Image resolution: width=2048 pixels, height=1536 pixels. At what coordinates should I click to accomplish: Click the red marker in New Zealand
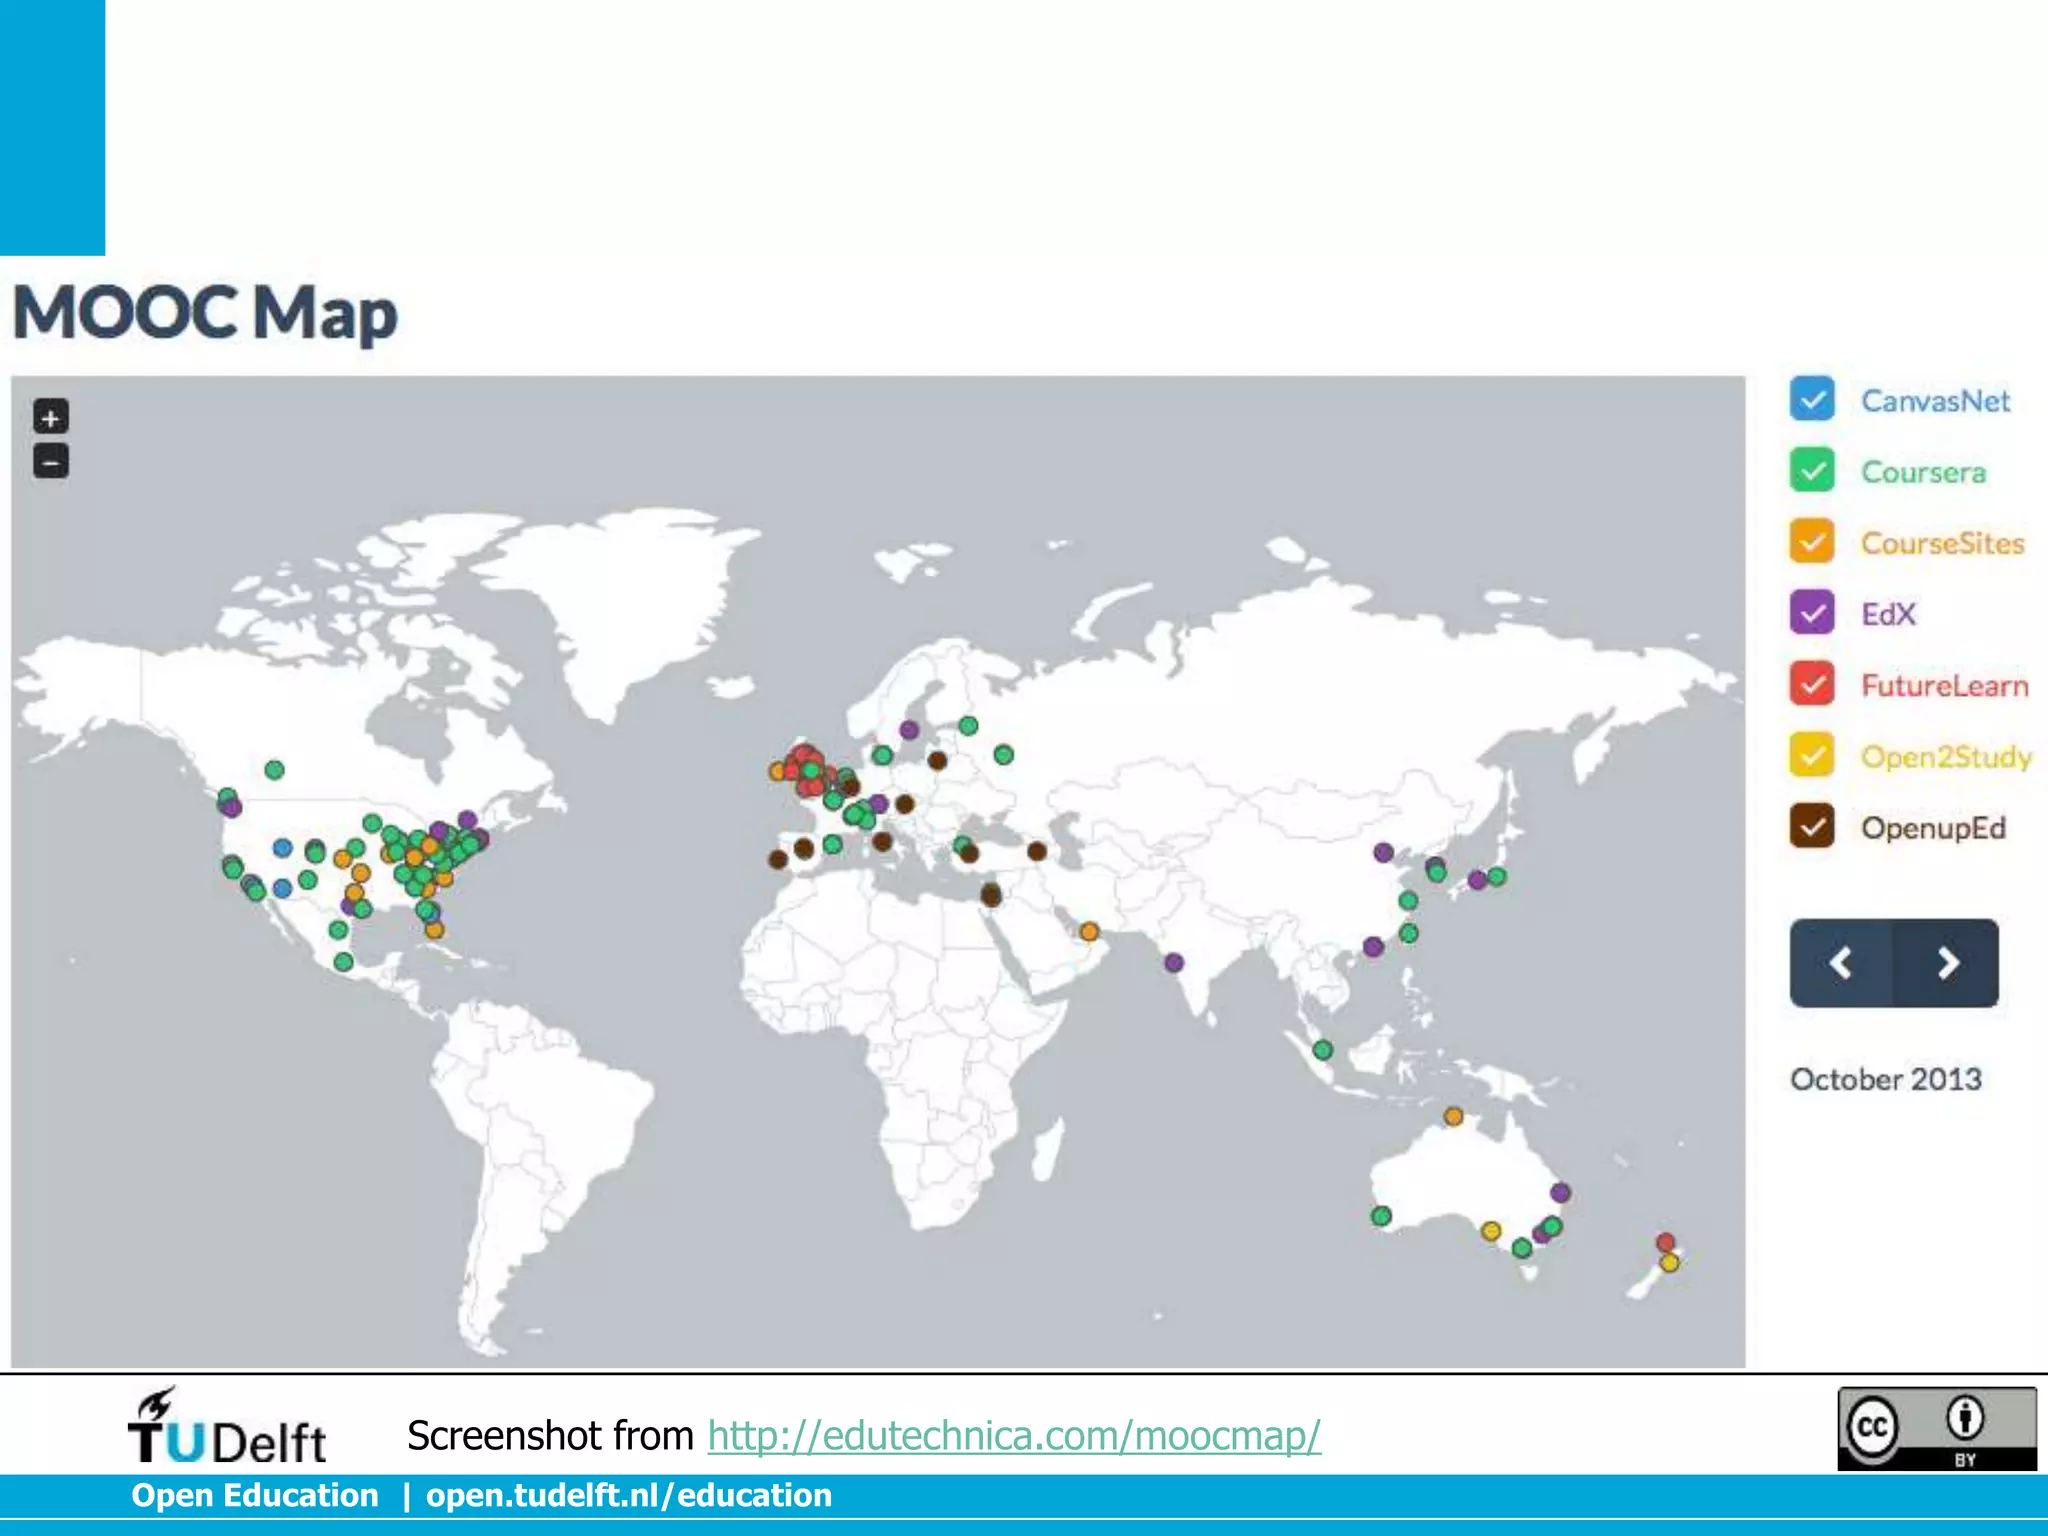tap(1665, 1242)
